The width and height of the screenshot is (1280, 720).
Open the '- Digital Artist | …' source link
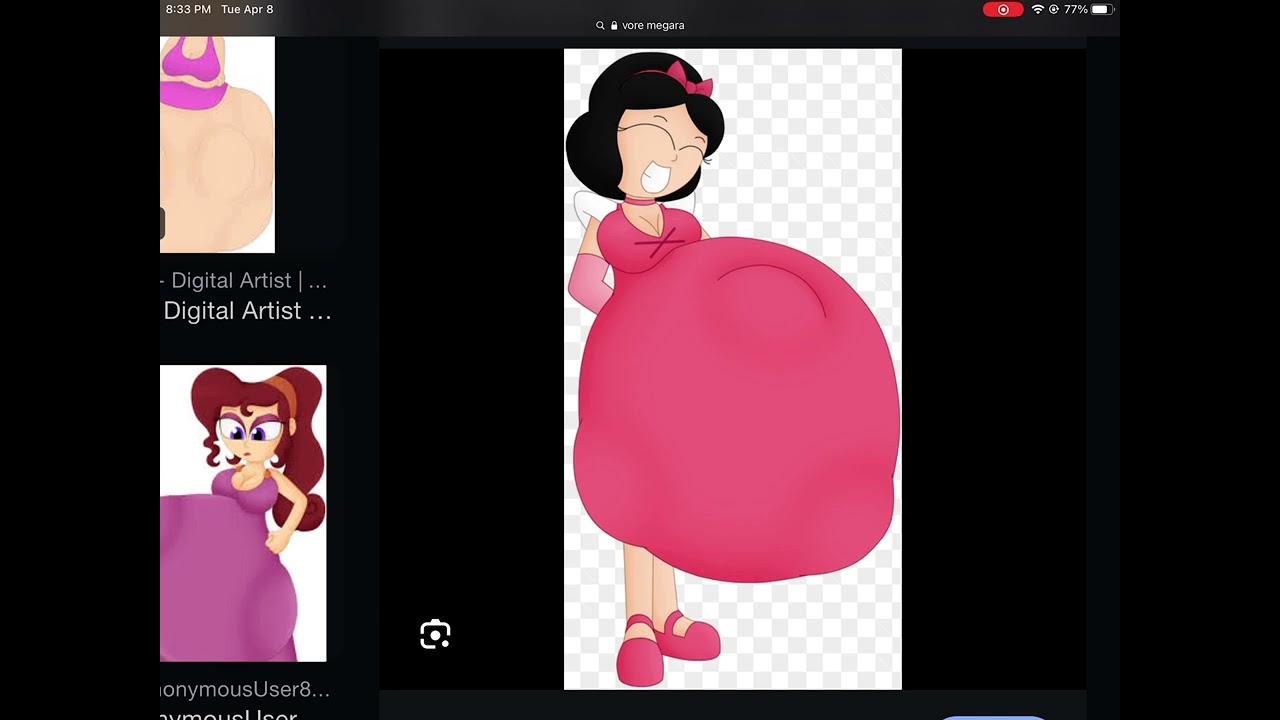243,281
